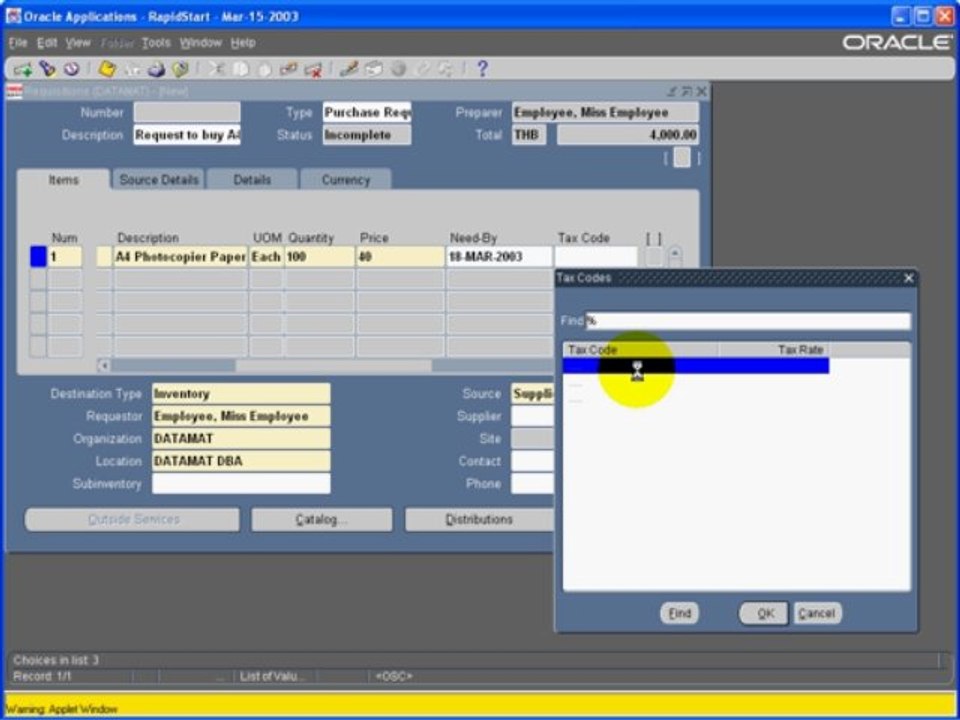Image resolution: width=960 pixels, height=720 pixels.
Task: Click the Outside Services button
Action: click(x=133, y=519)
